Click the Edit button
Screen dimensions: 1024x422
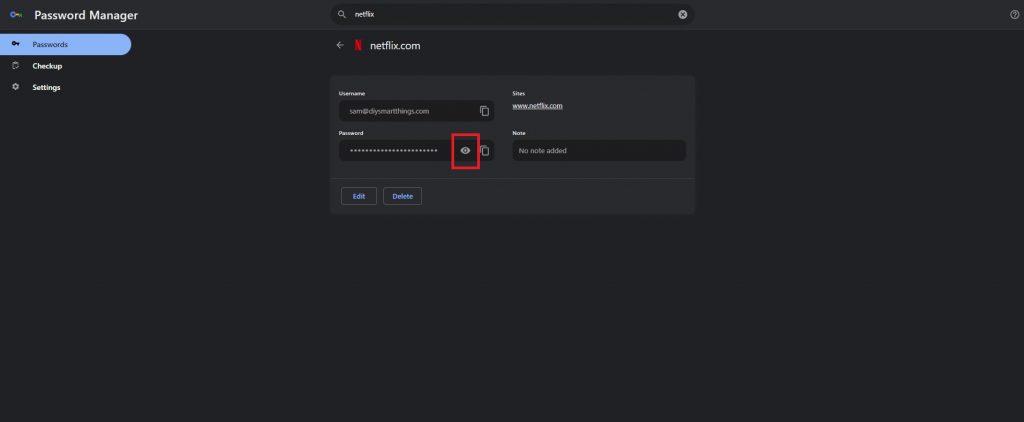359,196
